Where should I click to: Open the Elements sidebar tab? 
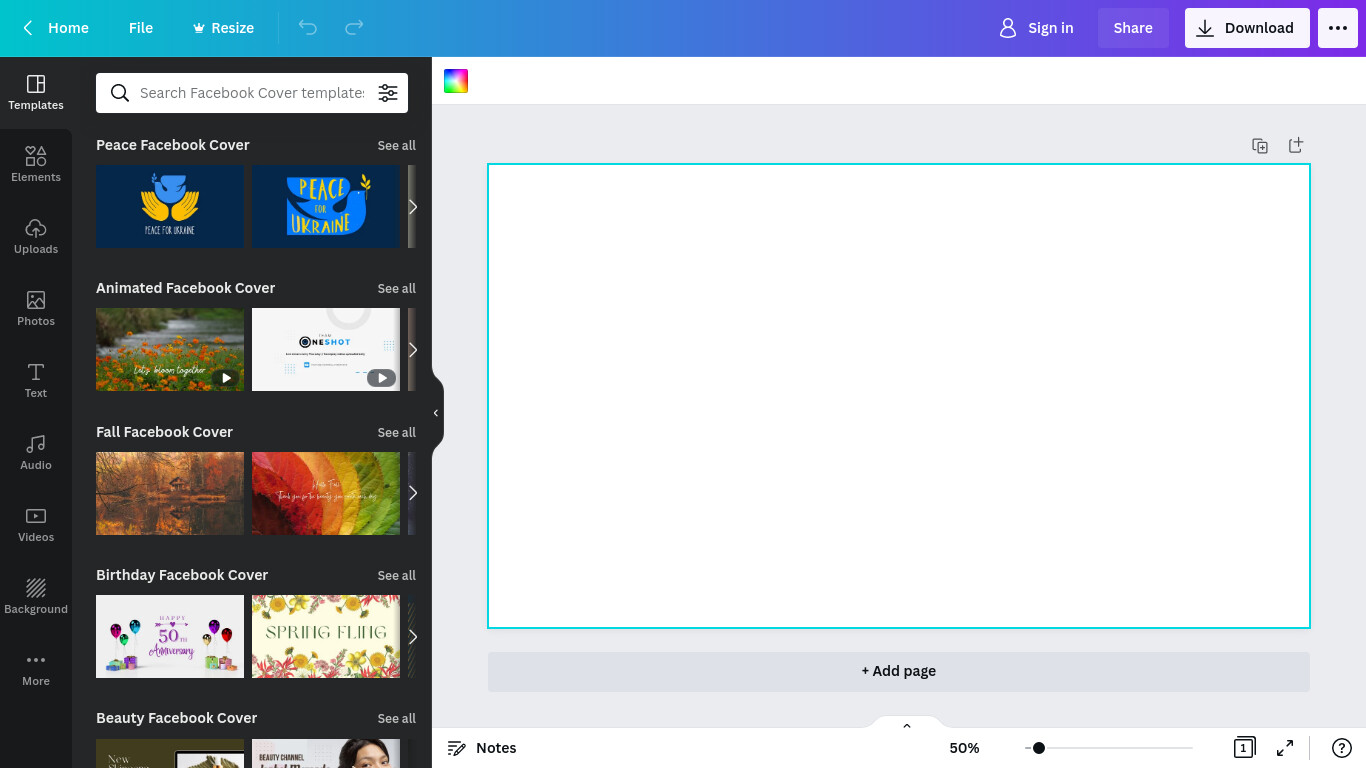[x=36, y=165]
